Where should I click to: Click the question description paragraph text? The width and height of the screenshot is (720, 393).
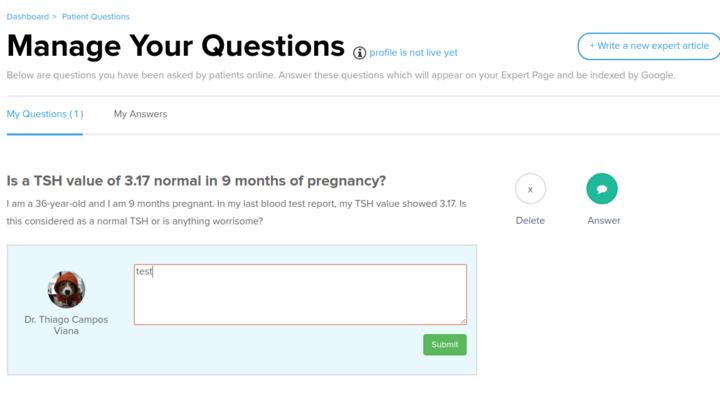tap(236, 212)
